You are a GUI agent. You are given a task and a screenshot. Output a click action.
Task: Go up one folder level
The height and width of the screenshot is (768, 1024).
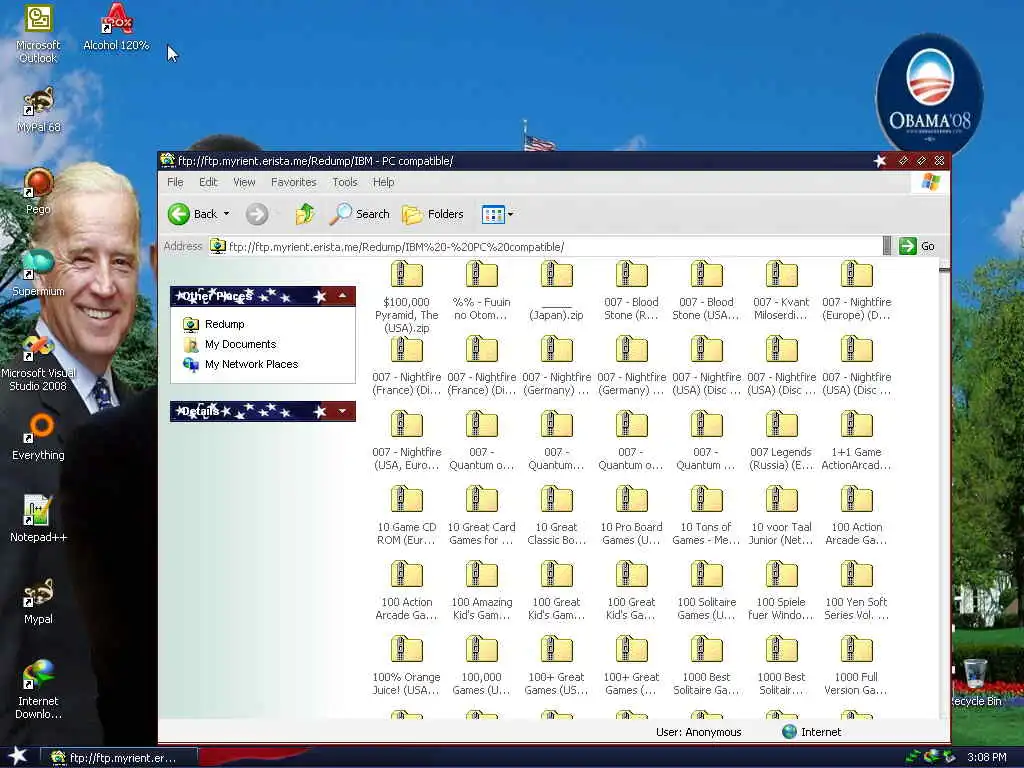[x=305, y=214]
